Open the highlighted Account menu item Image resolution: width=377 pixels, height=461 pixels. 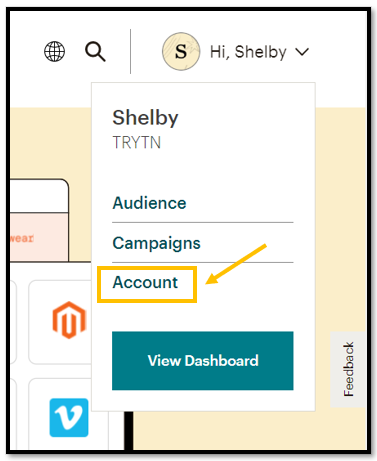coord(145,283)
